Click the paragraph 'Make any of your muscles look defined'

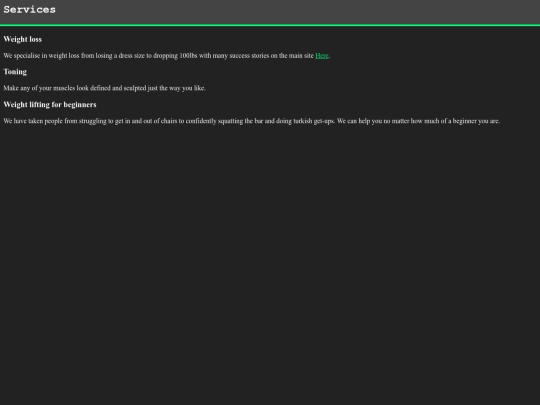pyautogui.click(x=105, y=88)
